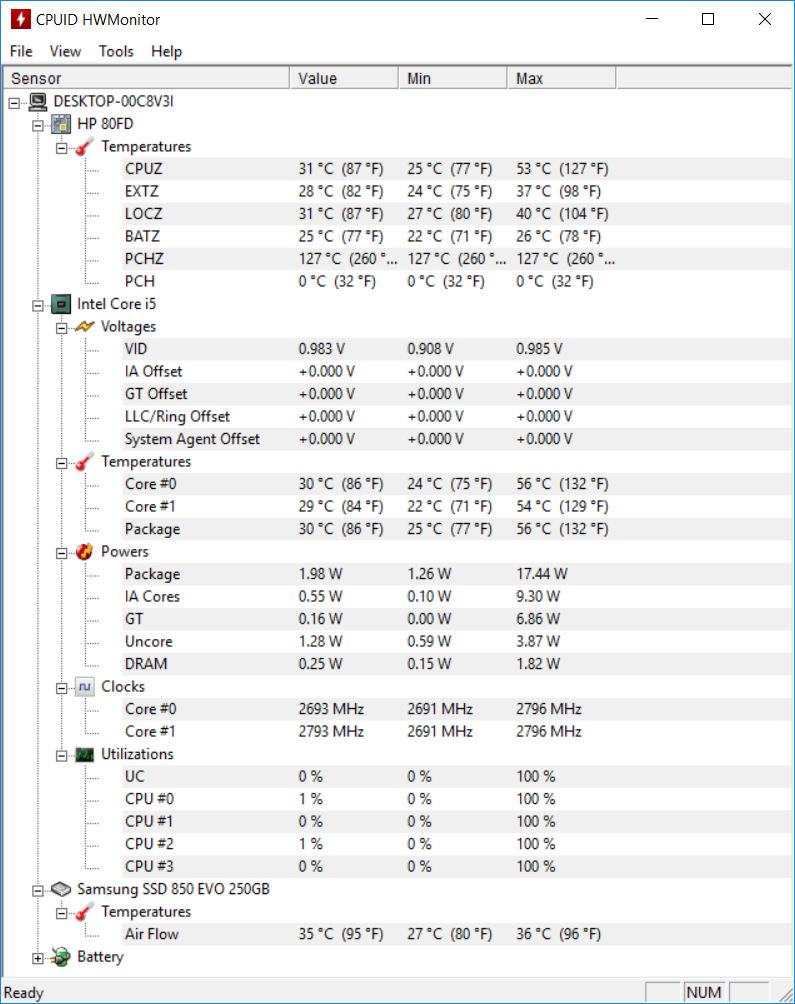This screenshot has width=795, height=1004.
Task: Click the Max column header
Action: (561, 78)
